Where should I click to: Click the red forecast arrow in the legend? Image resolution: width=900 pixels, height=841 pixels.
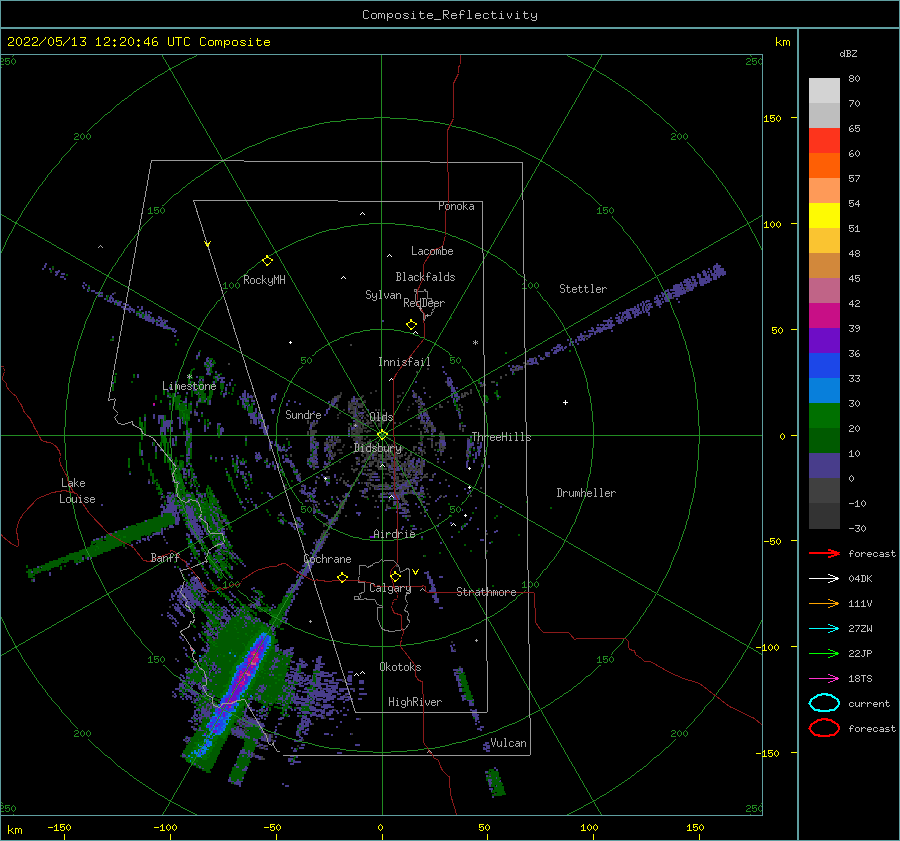[824, 553]
